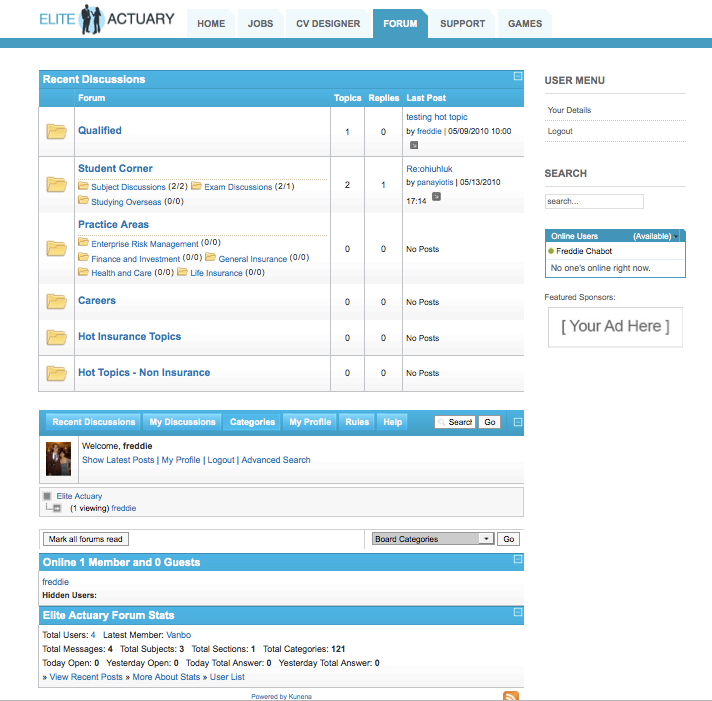
Task: Click the small folder icon beside Exam Discussions
Action: [x=197, y=186]
